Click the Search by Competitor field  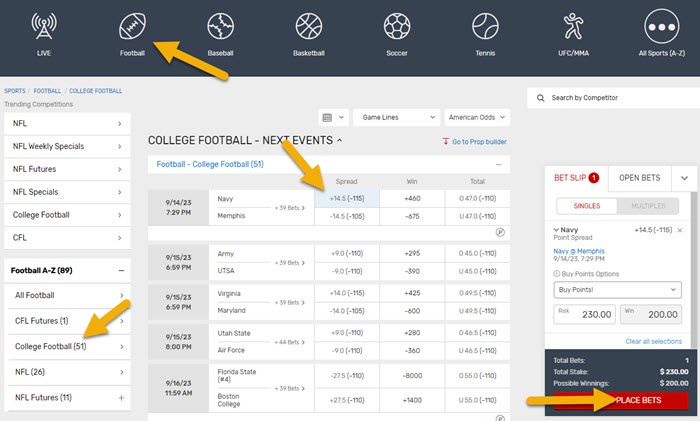pyautogui.click(x=610, y=98)
